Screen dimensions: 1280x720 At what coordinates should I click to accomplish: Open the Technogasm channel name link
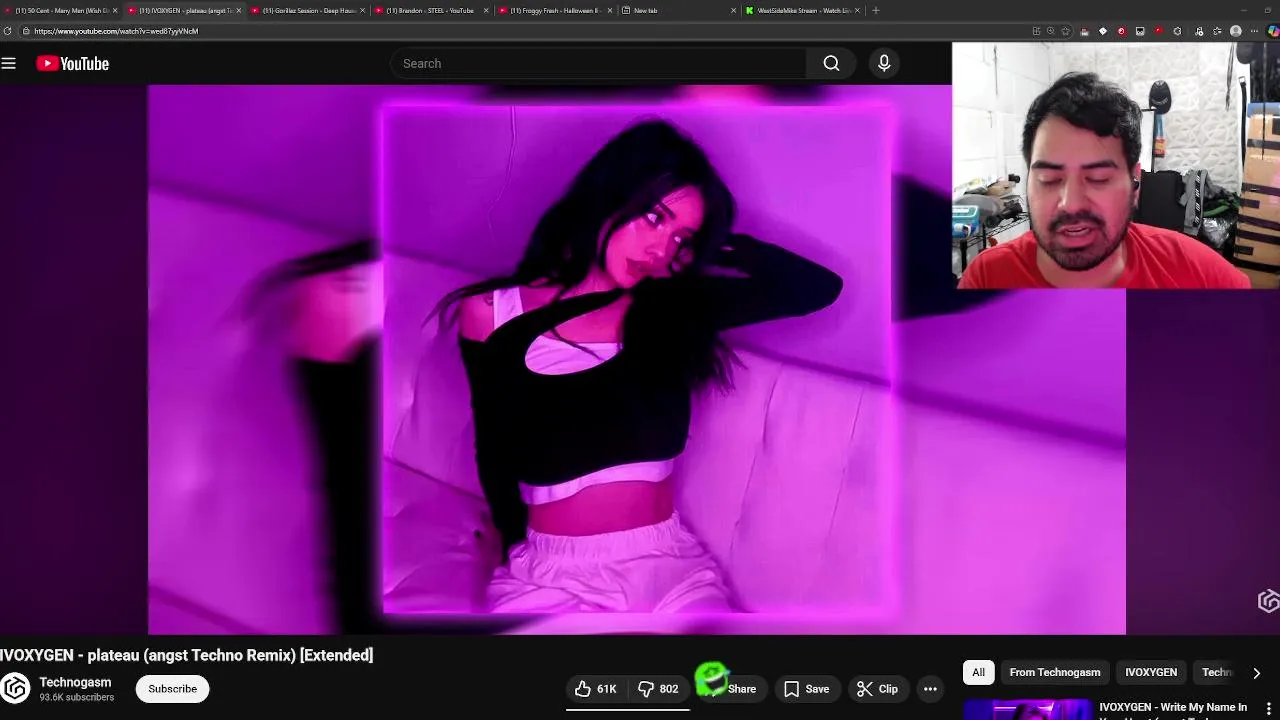(x=75, y=682)
